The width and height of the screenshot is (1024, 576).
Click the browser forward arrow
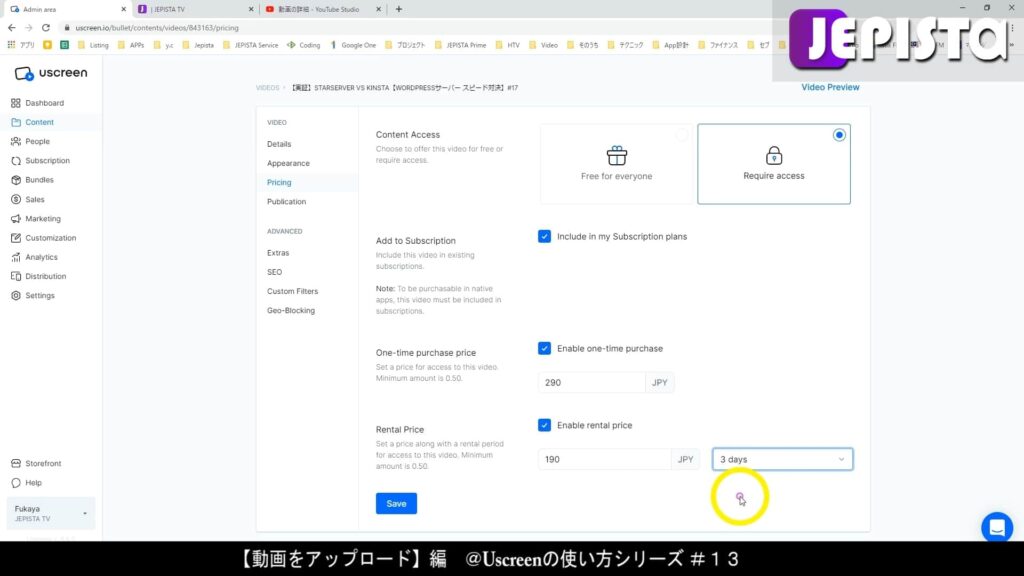click(x=29, y=27)
